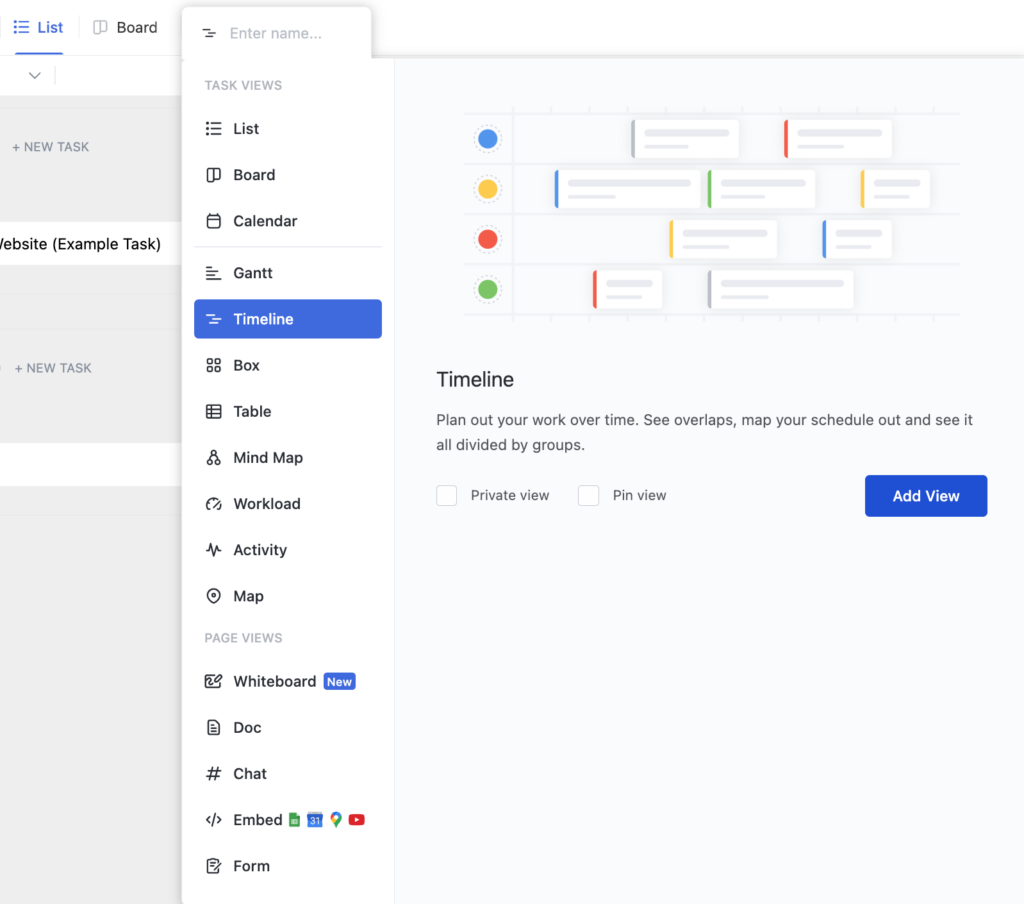Switch to the Board tab
This screenshot has height=904, width=1024.
126,27
